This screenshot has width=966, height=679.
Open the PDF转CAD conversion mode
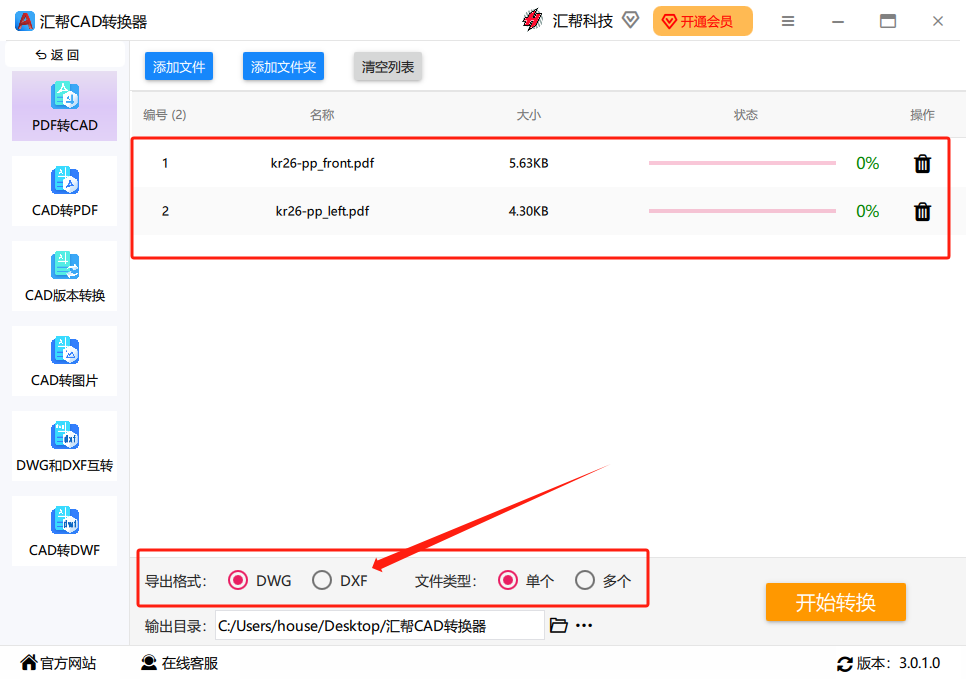click(x=65, y=106)
